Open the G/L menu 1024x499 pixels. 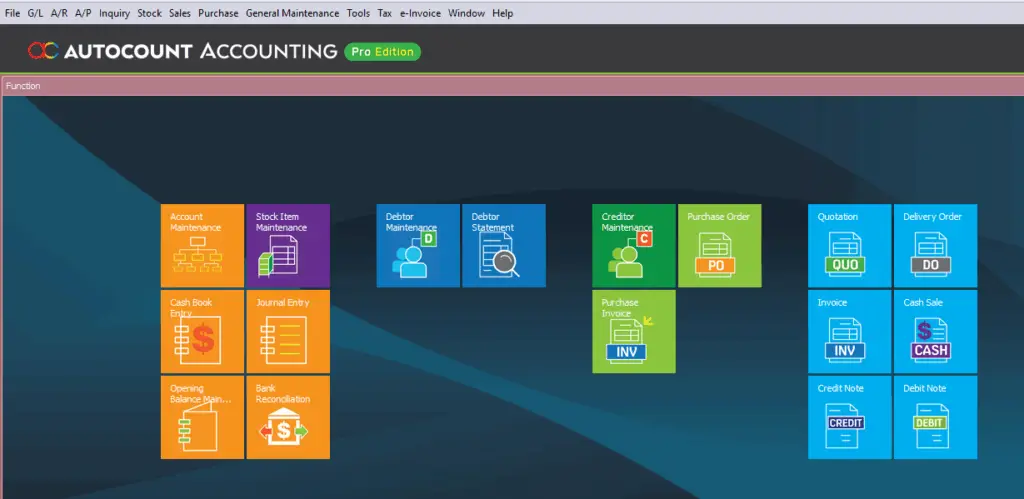35,13
